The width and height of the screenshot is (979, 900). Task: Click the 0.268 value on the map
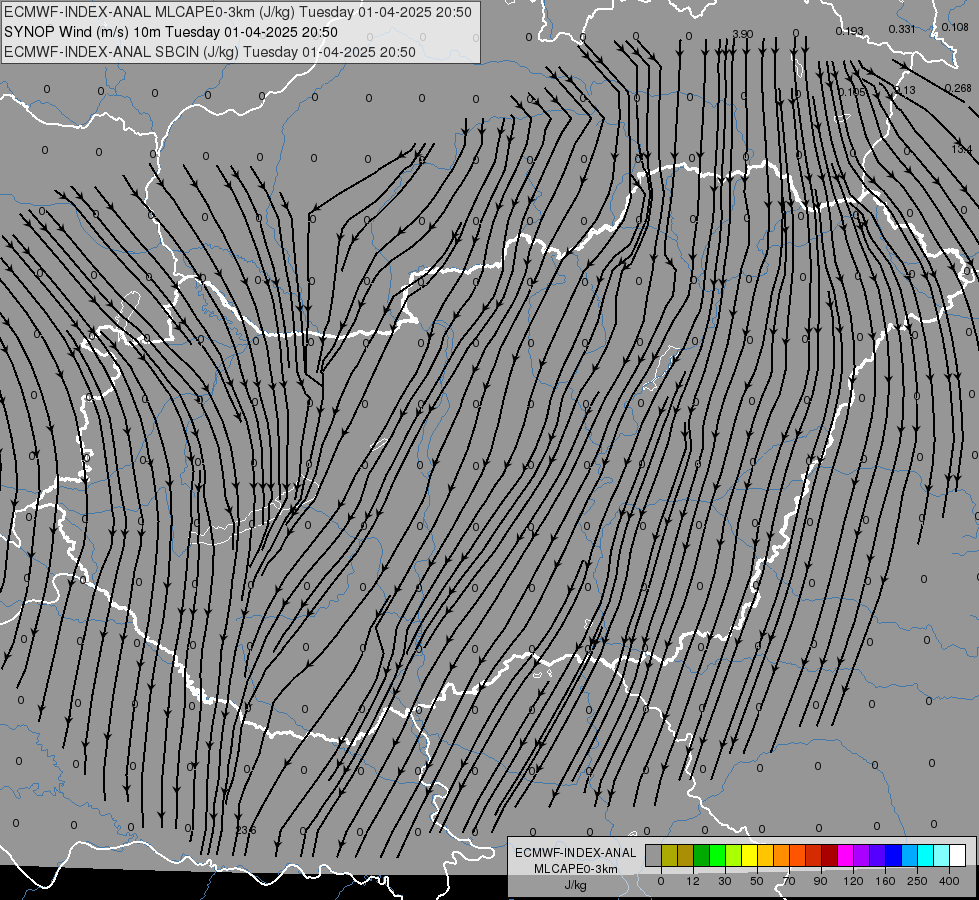click(958, 88)
